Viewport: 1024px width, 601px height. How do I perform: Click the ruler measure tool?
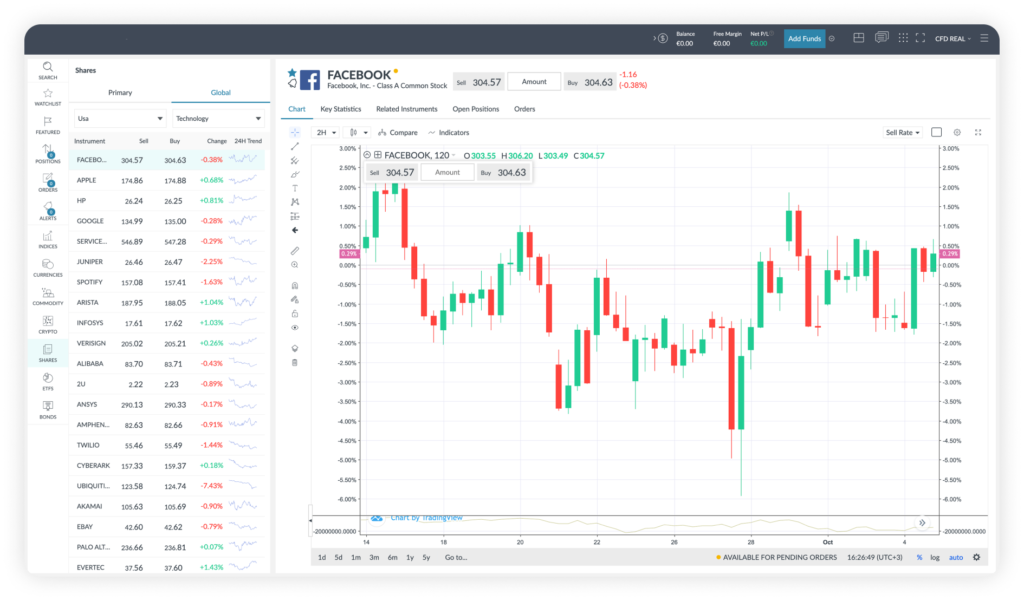click(x=295, y=250)
